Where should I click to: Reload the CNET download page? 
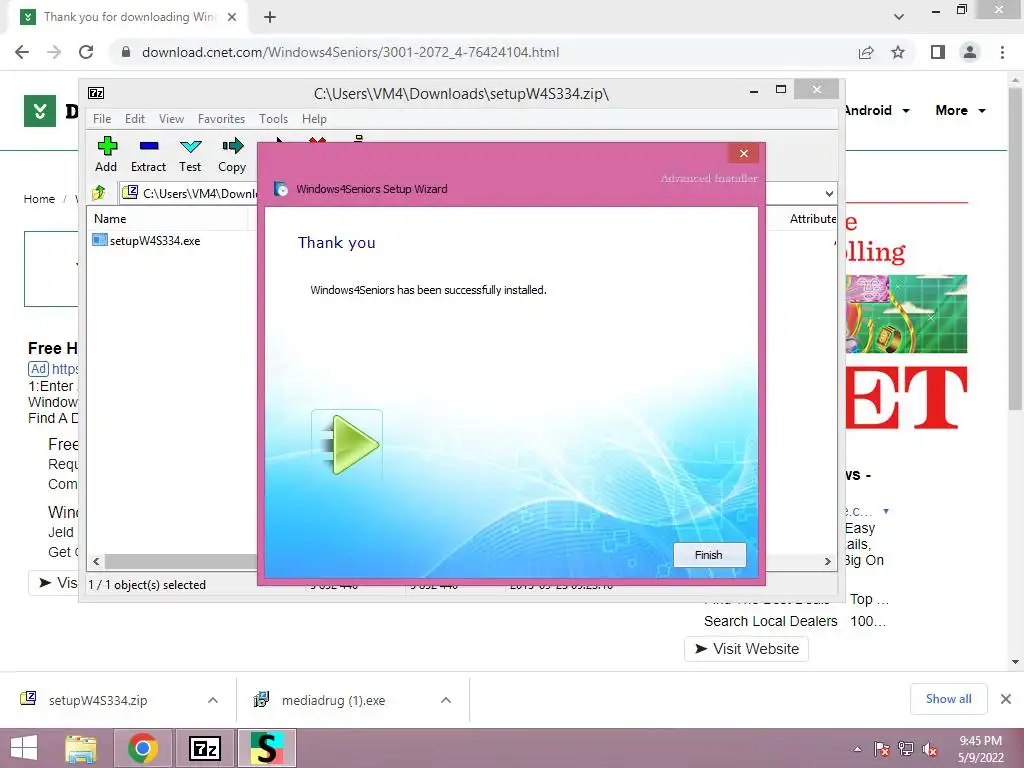point(86,52)
